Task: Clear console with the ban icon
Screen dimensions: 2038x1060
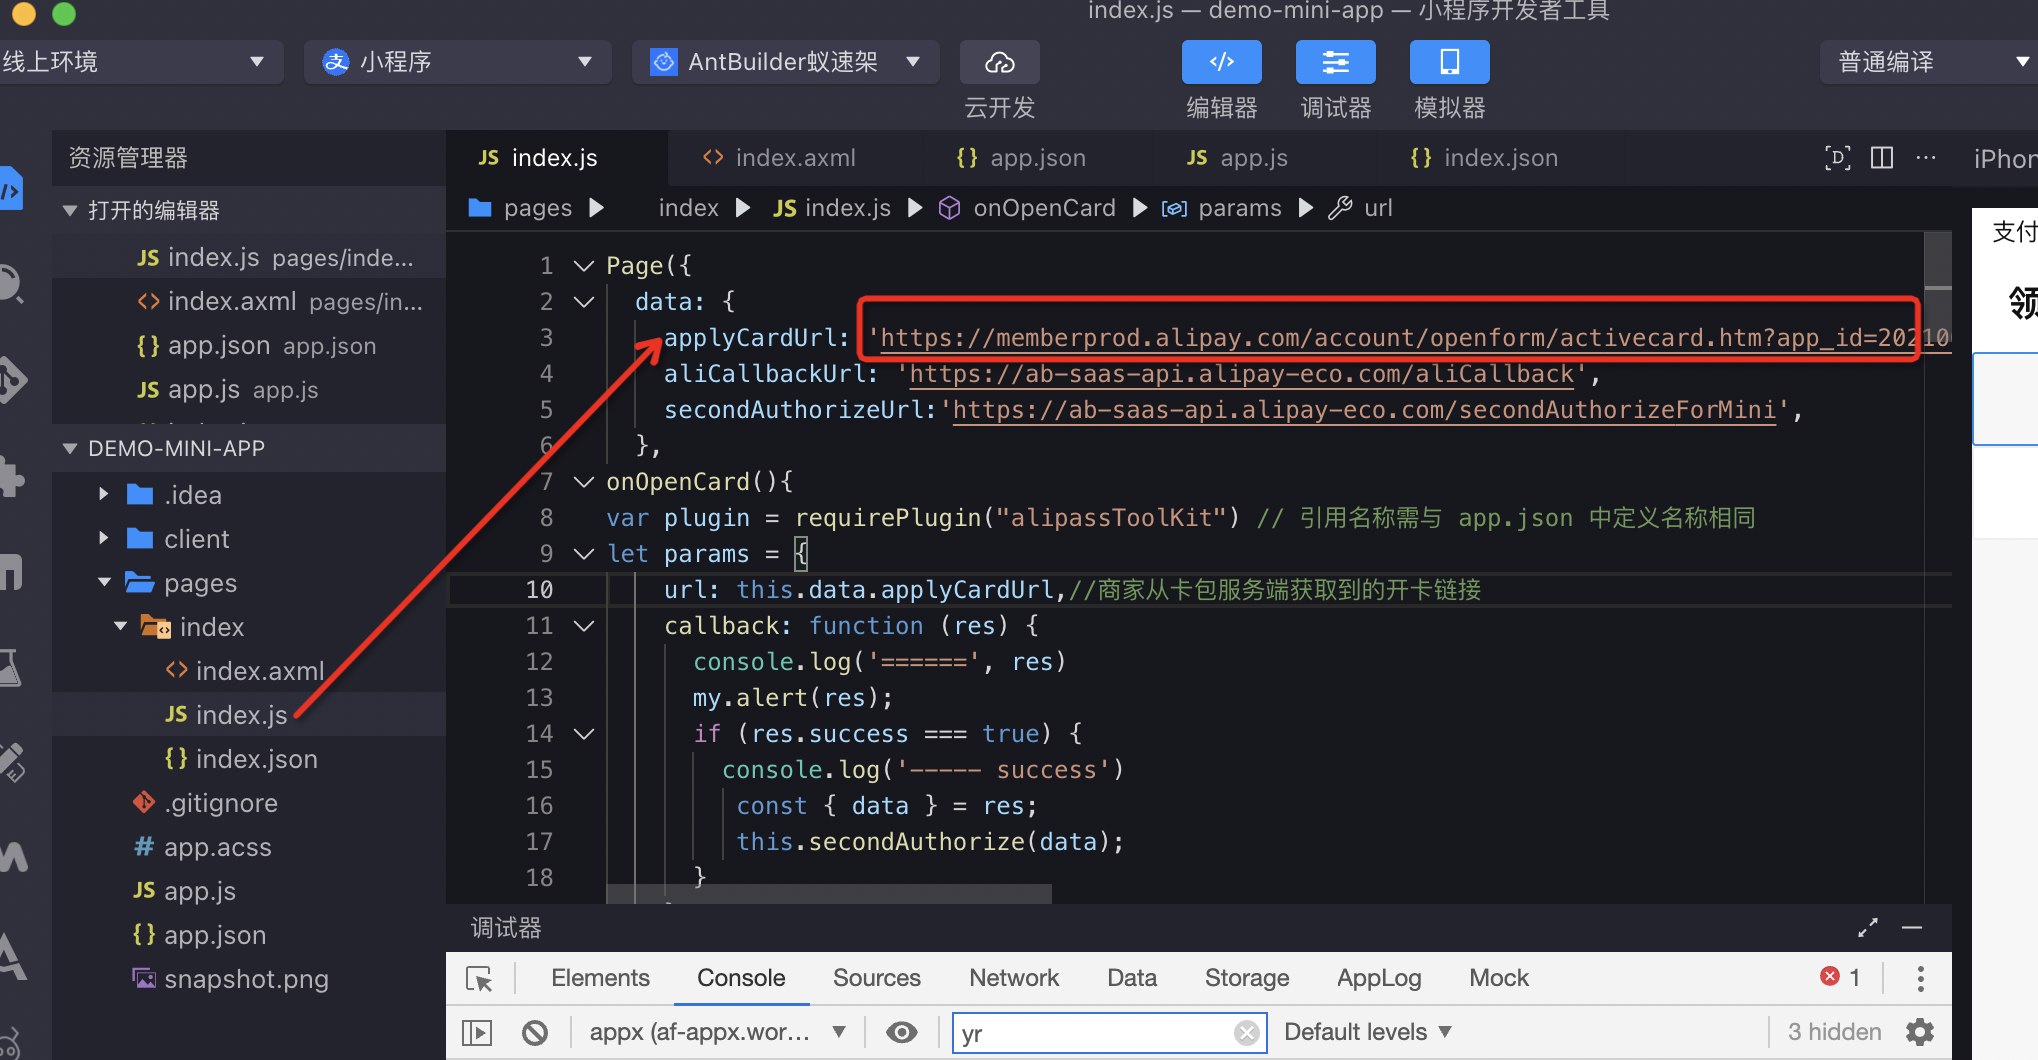Action: (535, 1032)
